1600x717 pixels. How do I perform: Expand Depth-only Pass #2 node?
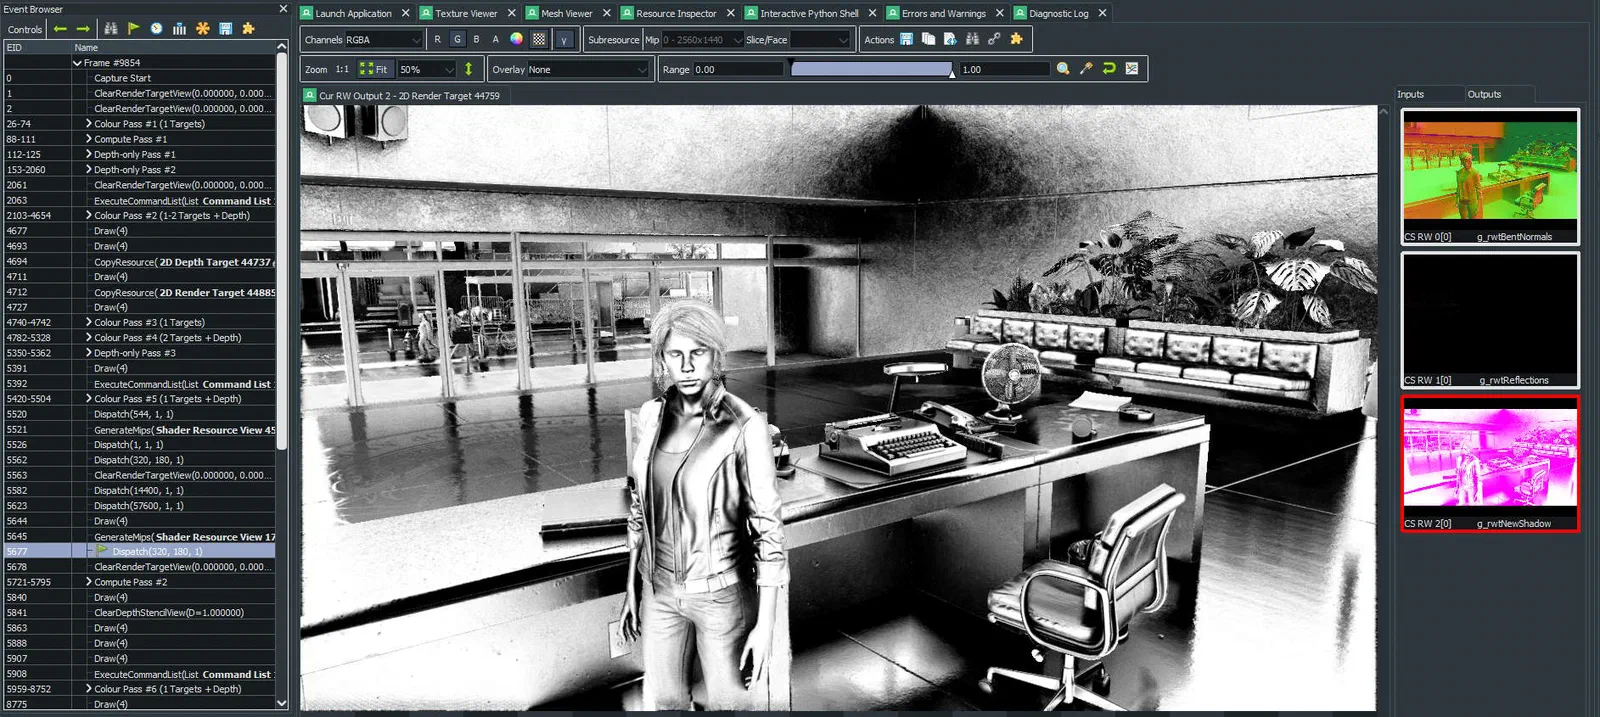(x=88, y=169)
